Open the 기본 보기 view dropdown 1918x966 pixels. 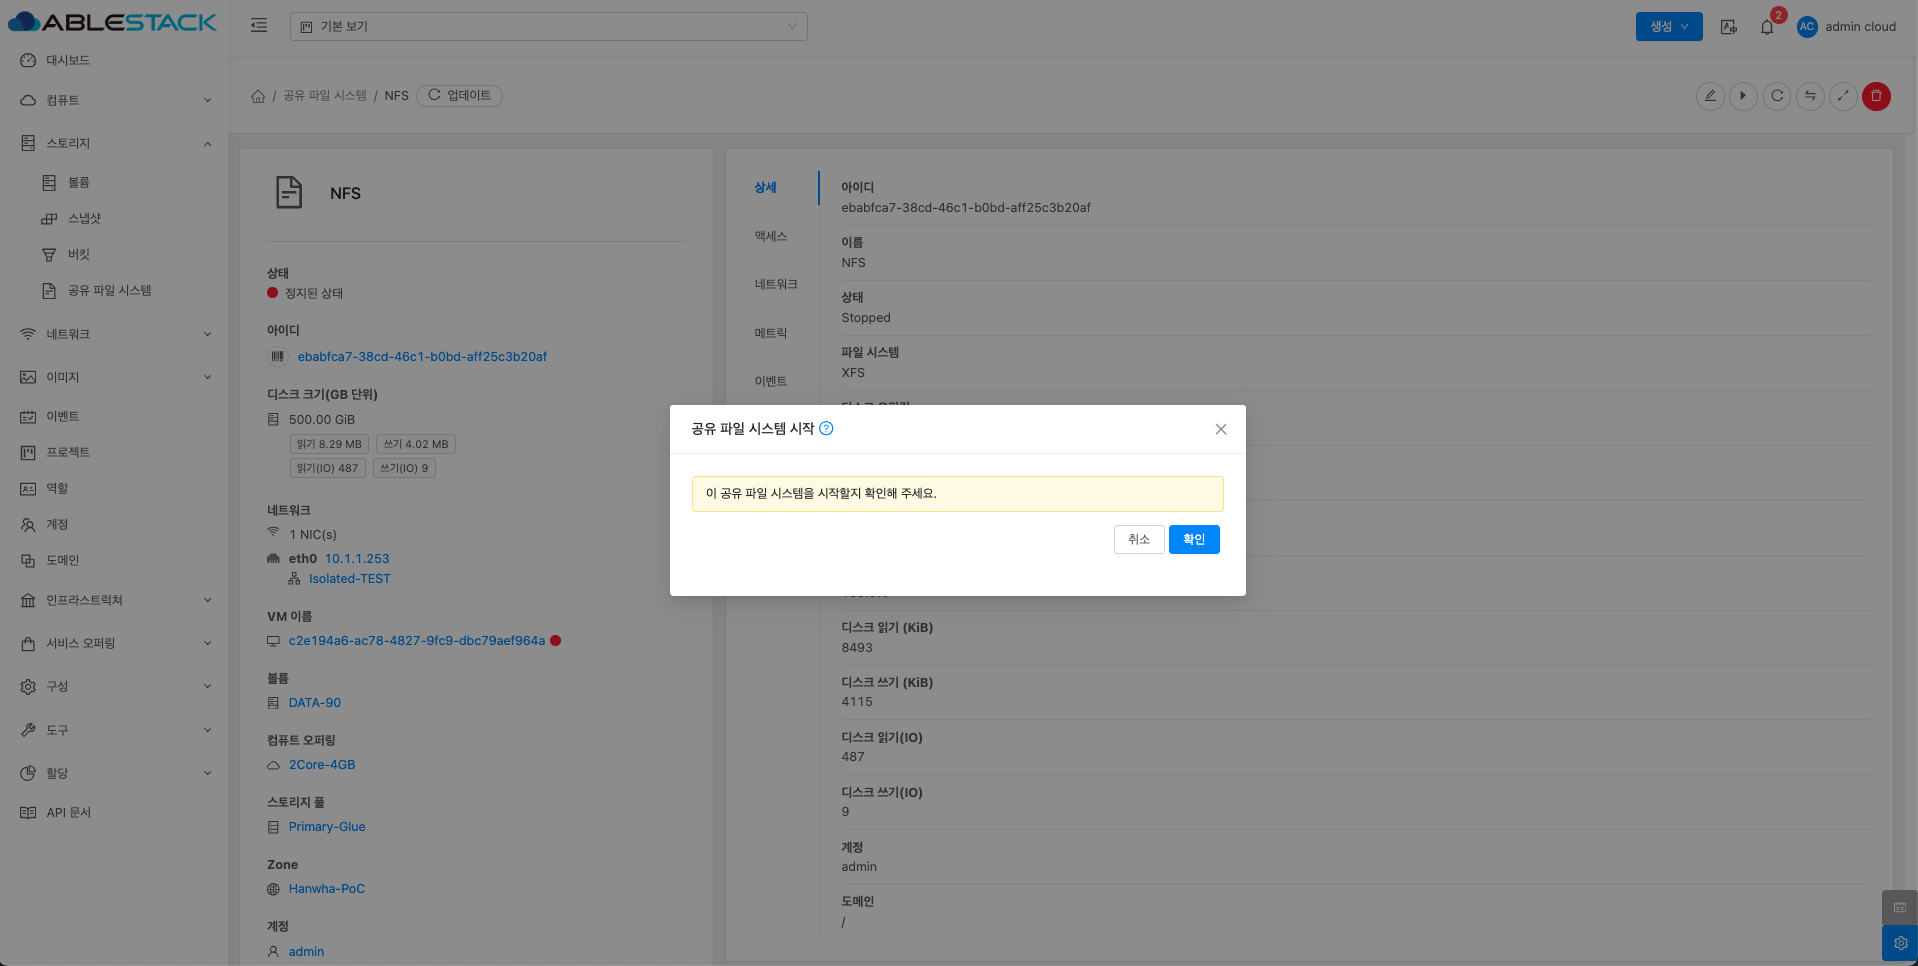548,26
